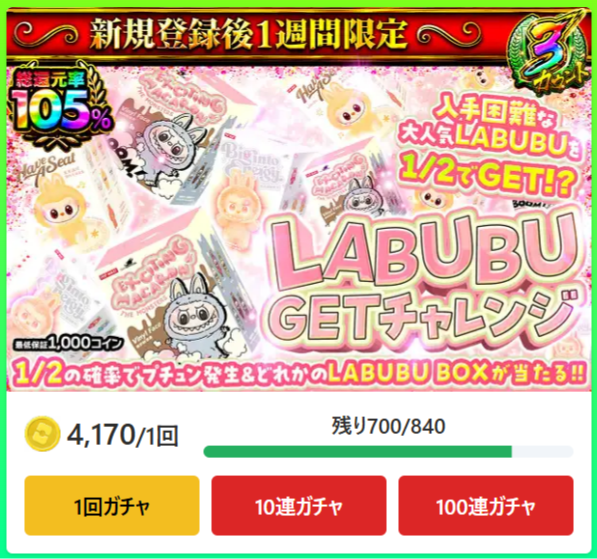Click the LABUBU GET challenge title graphic

pos(425,280)
